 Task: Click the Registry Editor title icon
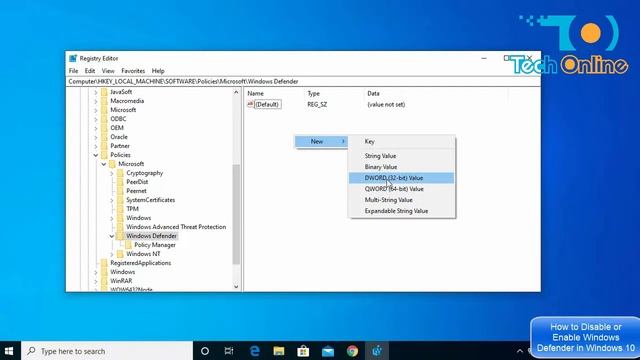[x=73, y=58]
